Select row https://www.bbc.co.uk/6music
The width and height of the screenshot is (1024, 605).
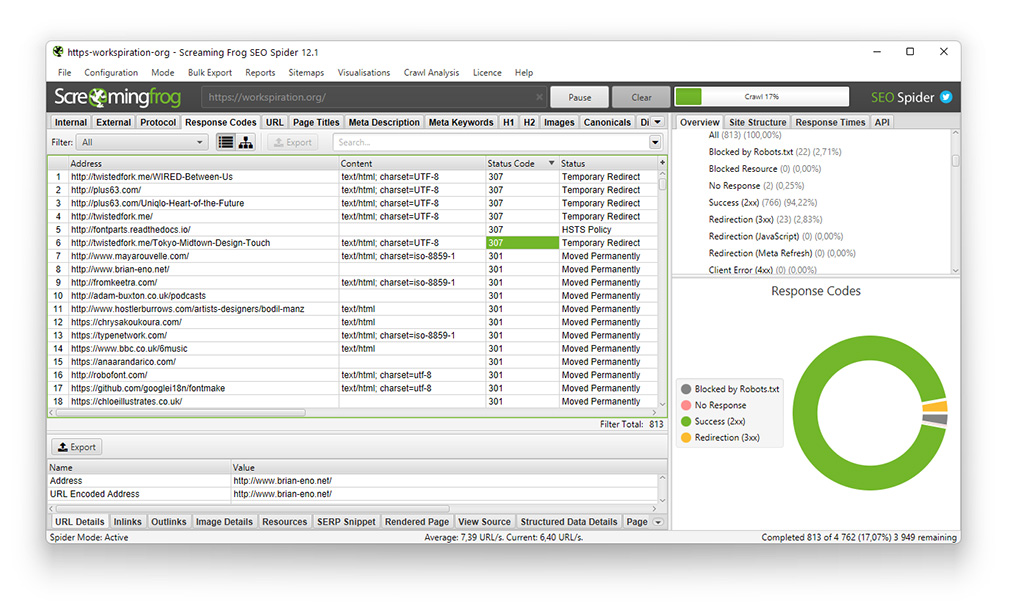353,348
